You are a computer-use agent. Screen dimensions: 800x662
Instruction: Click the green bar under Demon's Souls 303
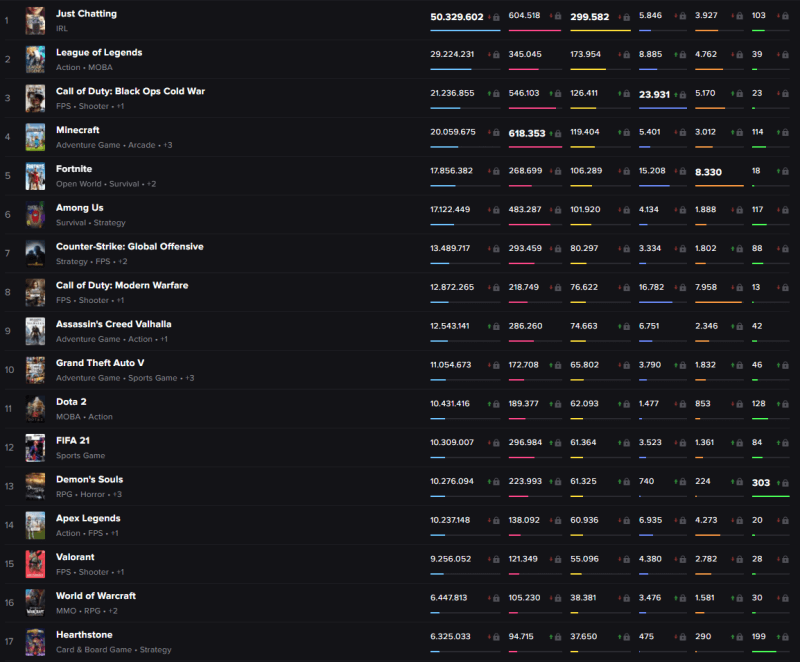[770, 496]
